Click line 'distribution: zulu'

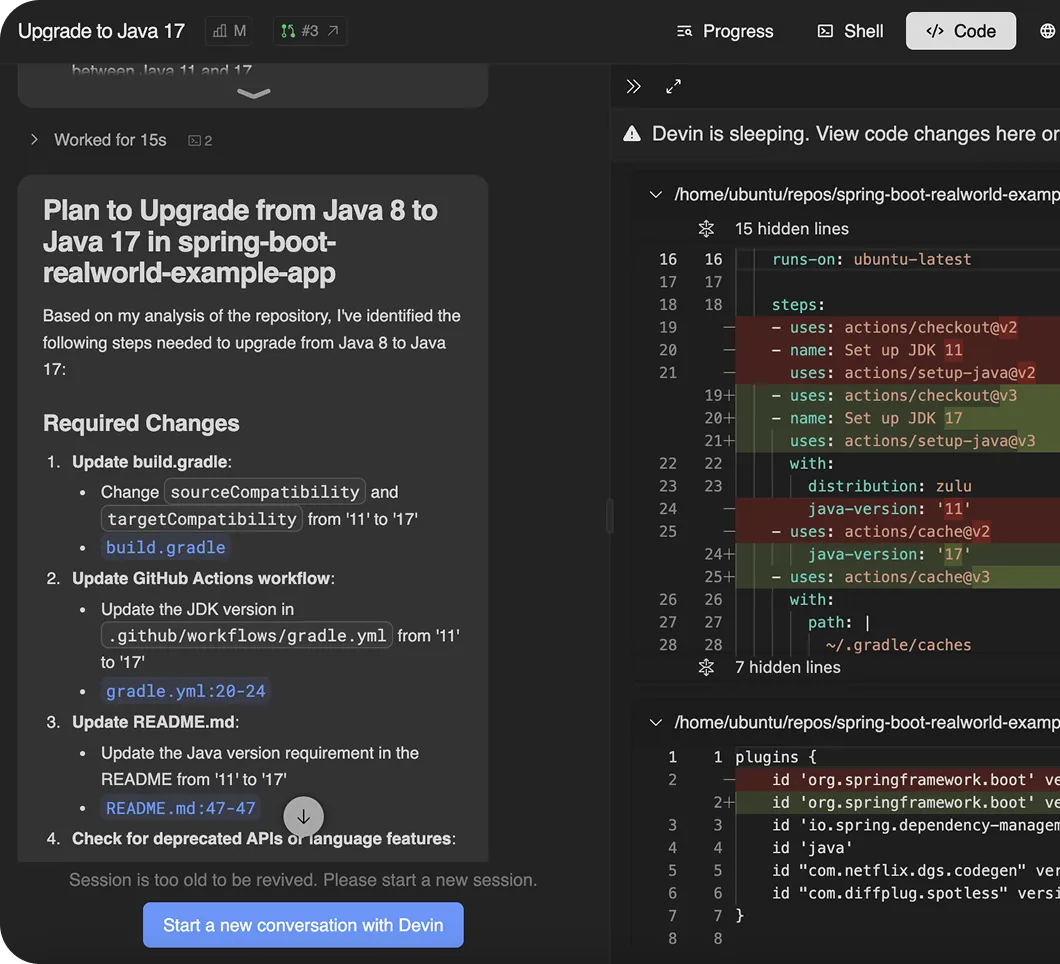pos(890,486)
